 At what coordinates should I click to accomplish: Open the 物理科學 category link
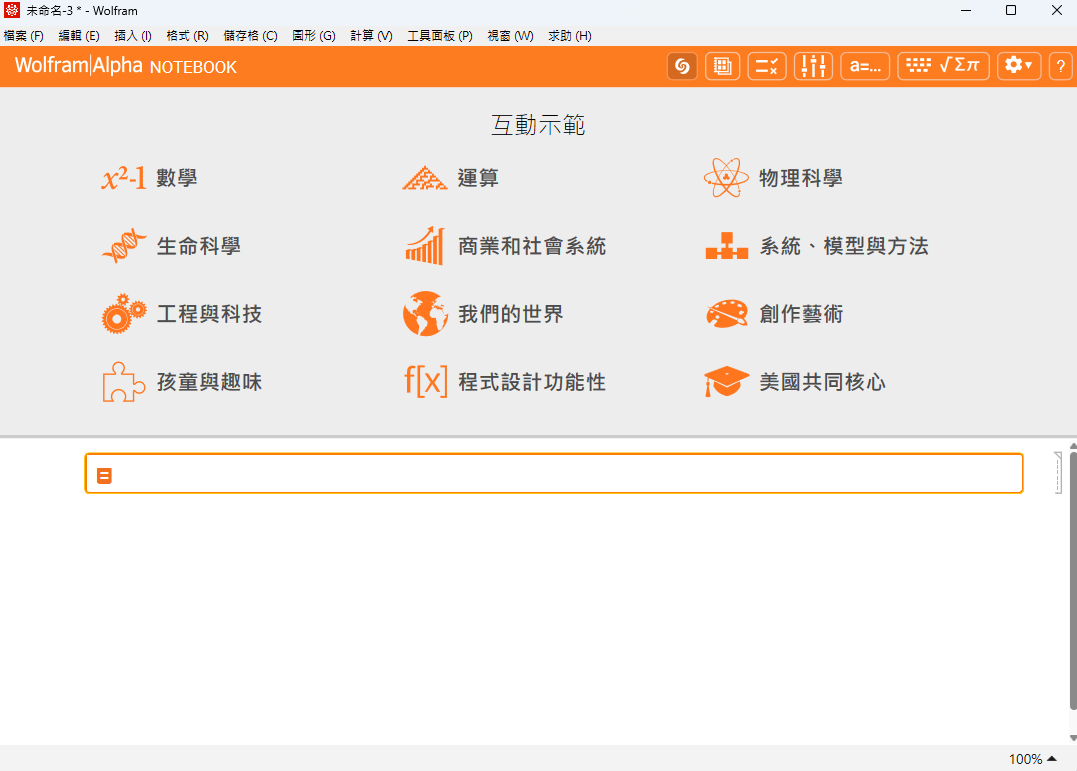click(801, 178)
